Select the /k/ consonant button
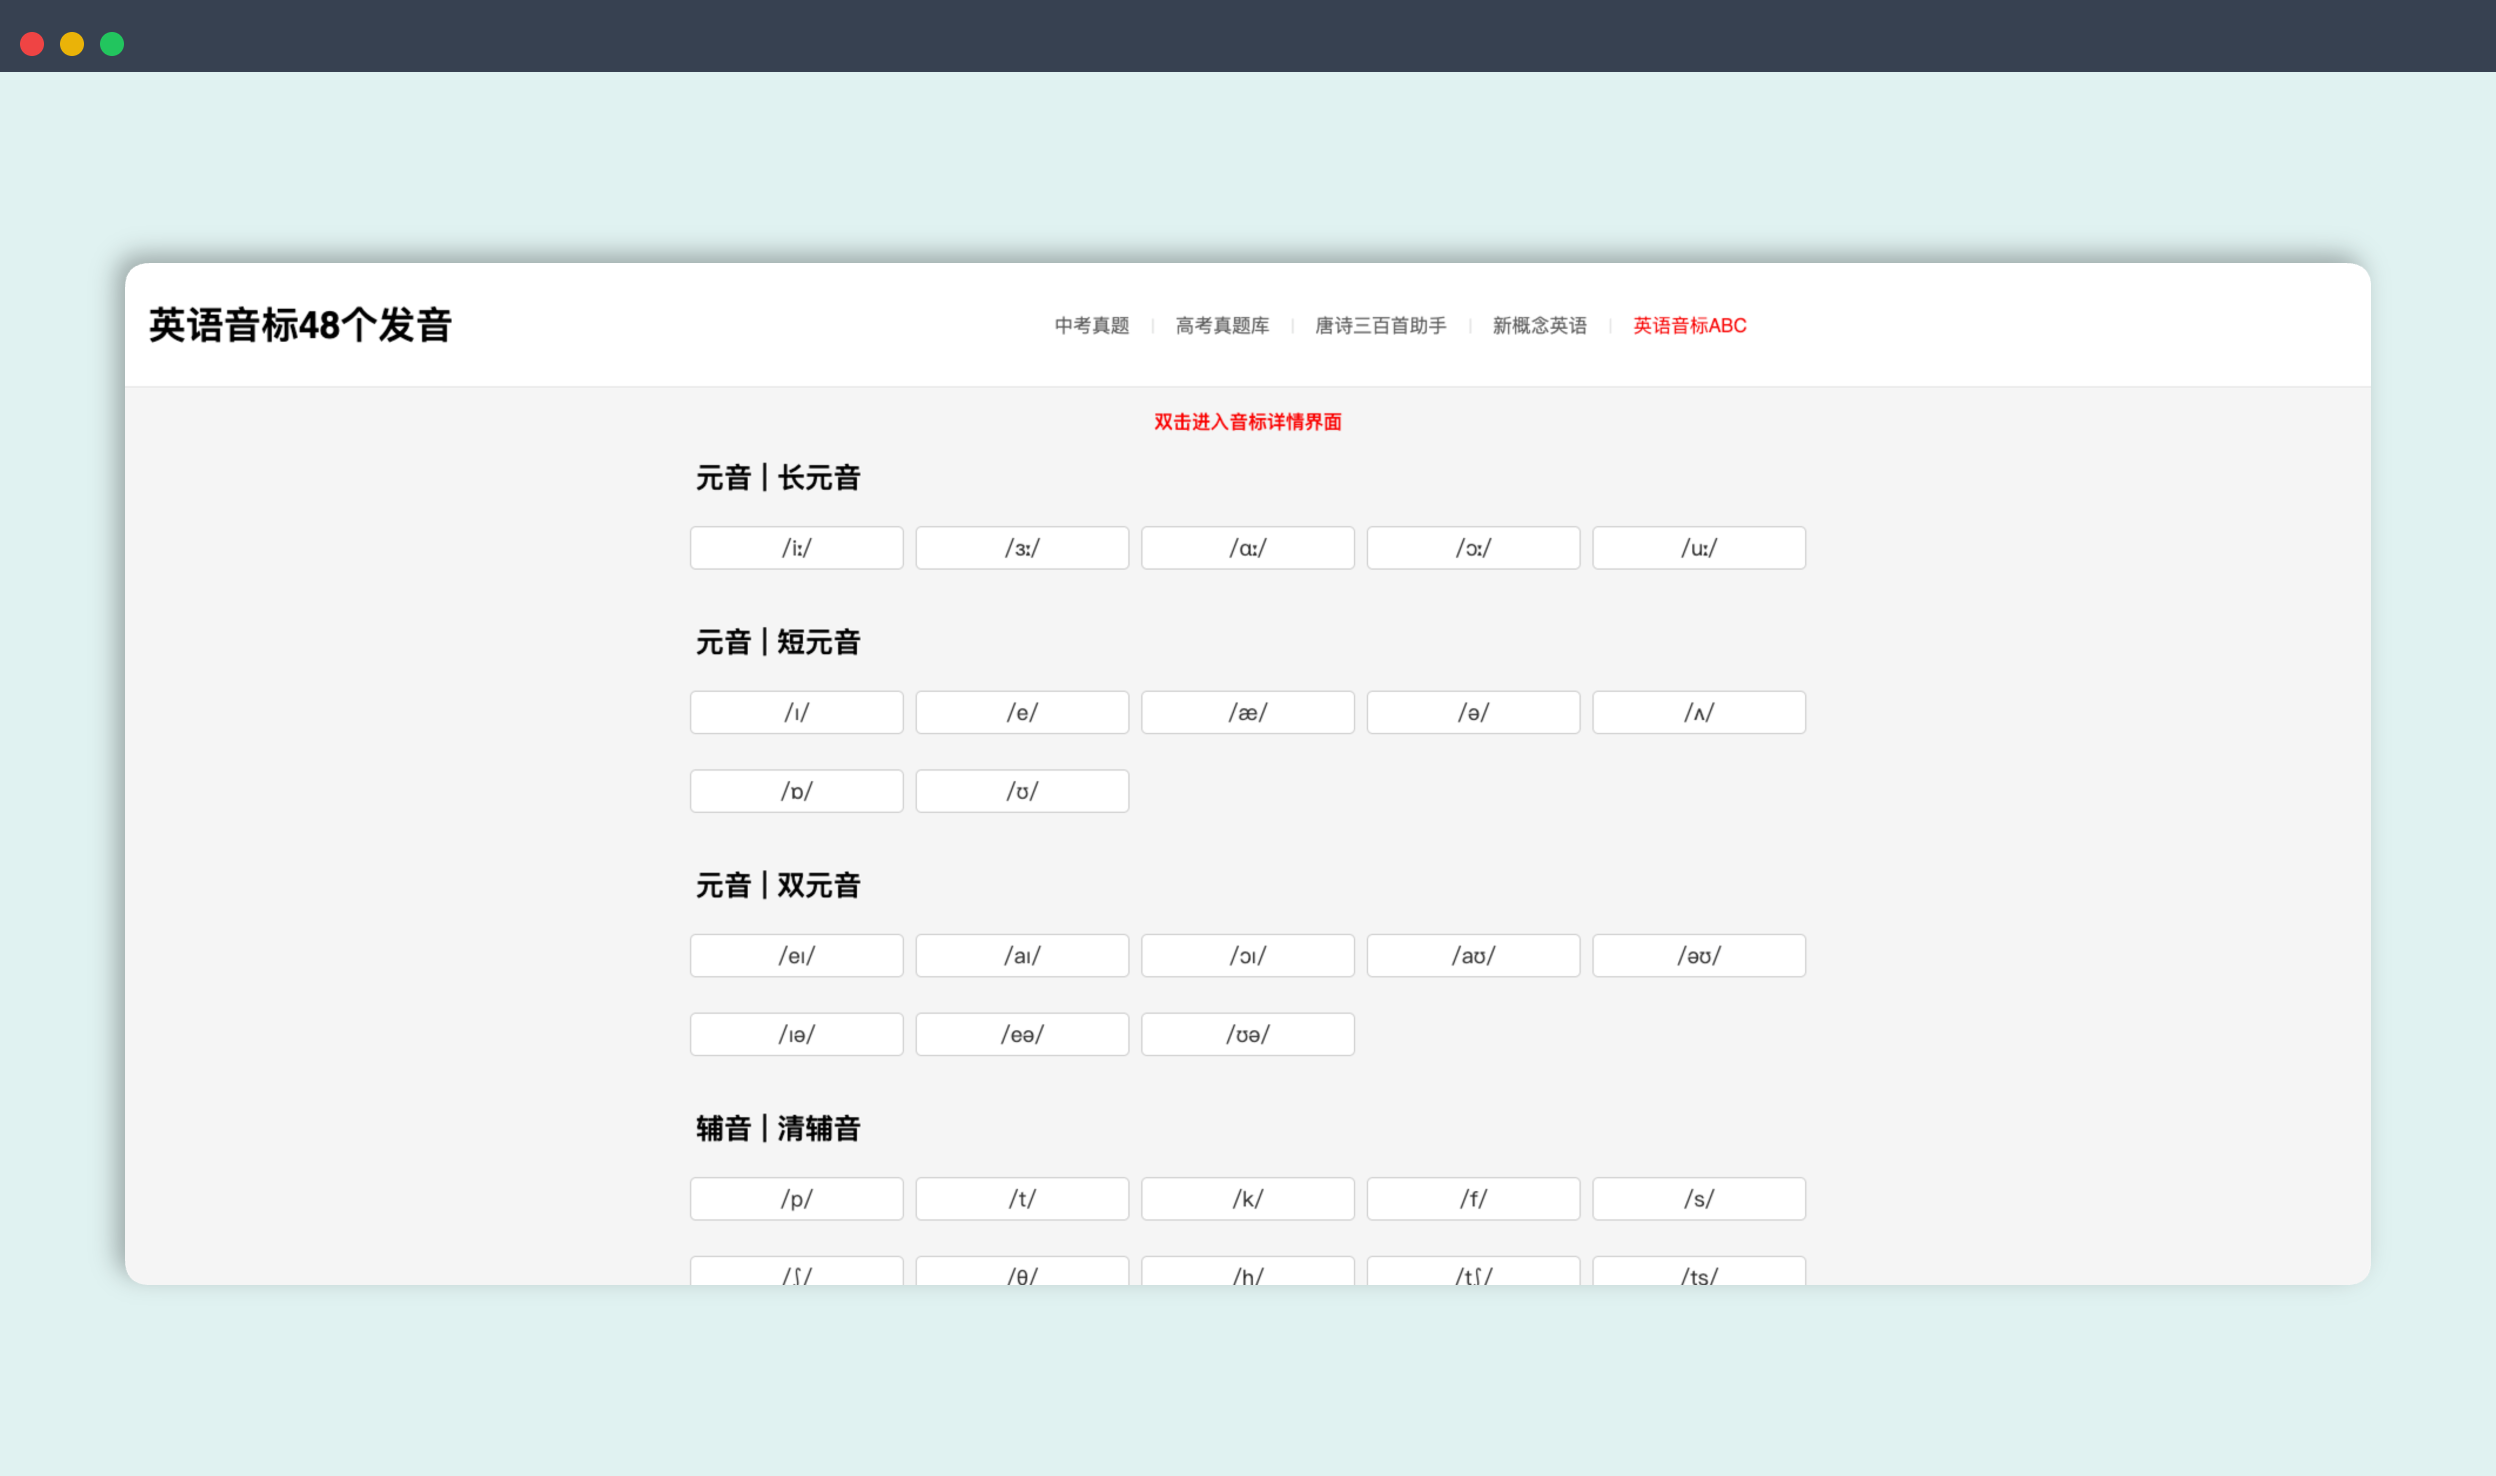Screen dimensions: 2496x1476 (x=1247, y=1199)
